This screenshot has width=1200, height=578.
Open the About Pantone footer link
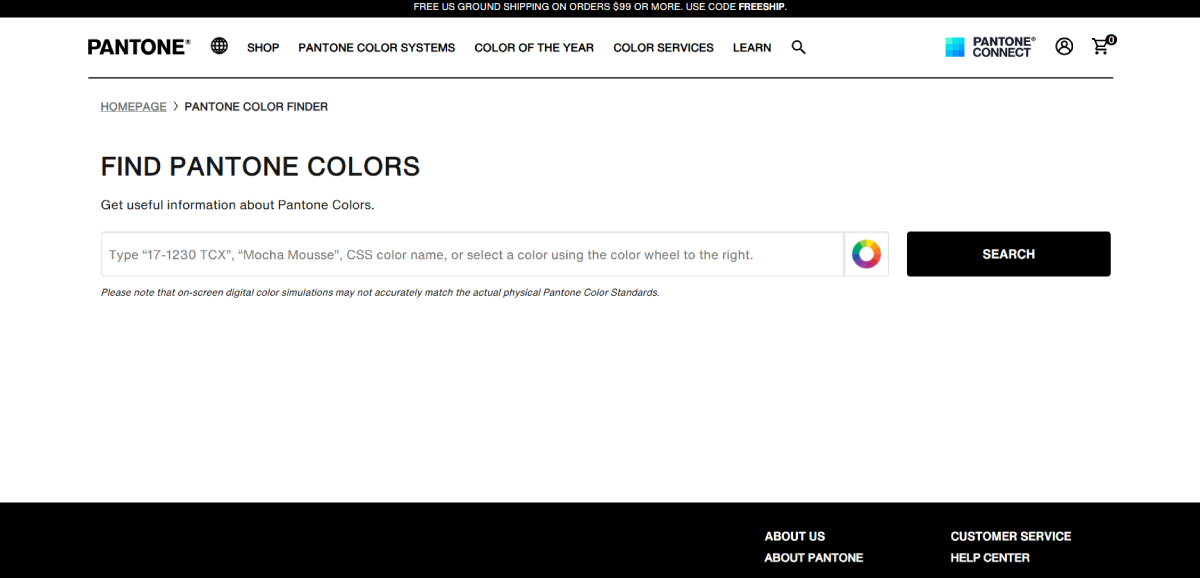point(814,558)
